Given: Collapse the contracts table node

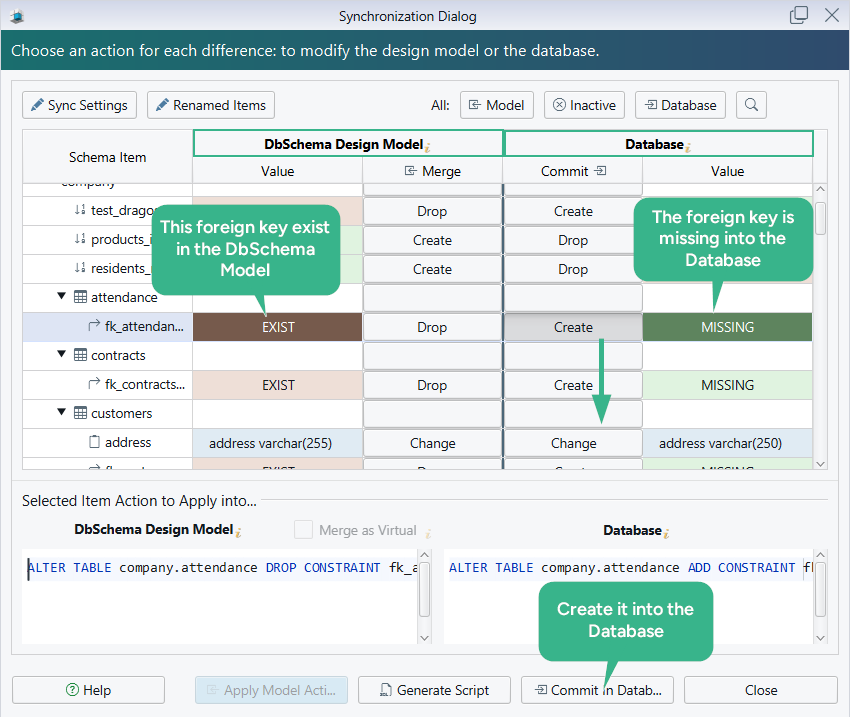Looking at the screenshot, I should [x=62, y=354].
